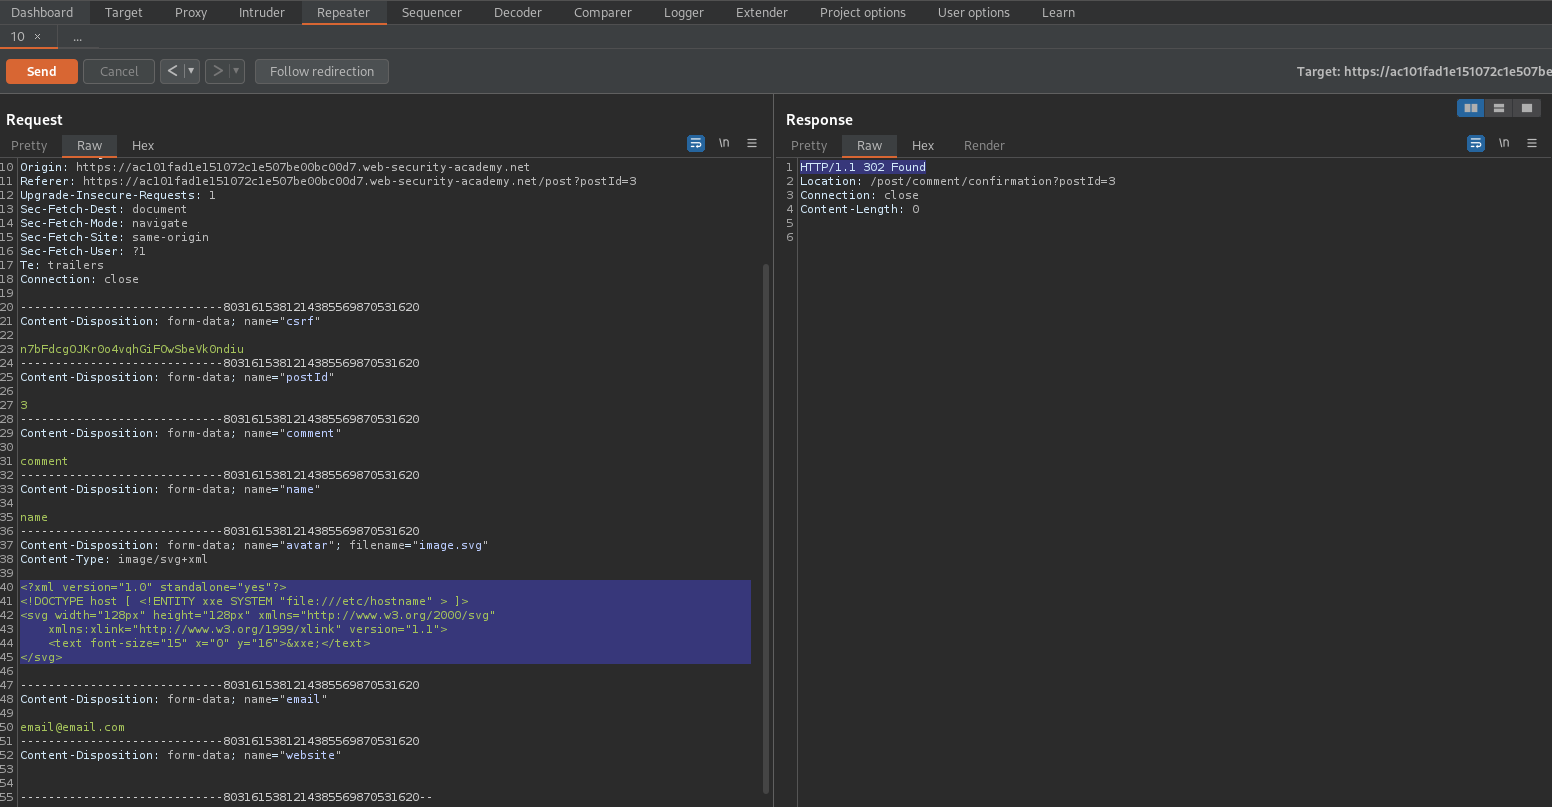This screenshot has width=1552, height=807.
Task: Switch Response view to Hex
Action: 923,145
